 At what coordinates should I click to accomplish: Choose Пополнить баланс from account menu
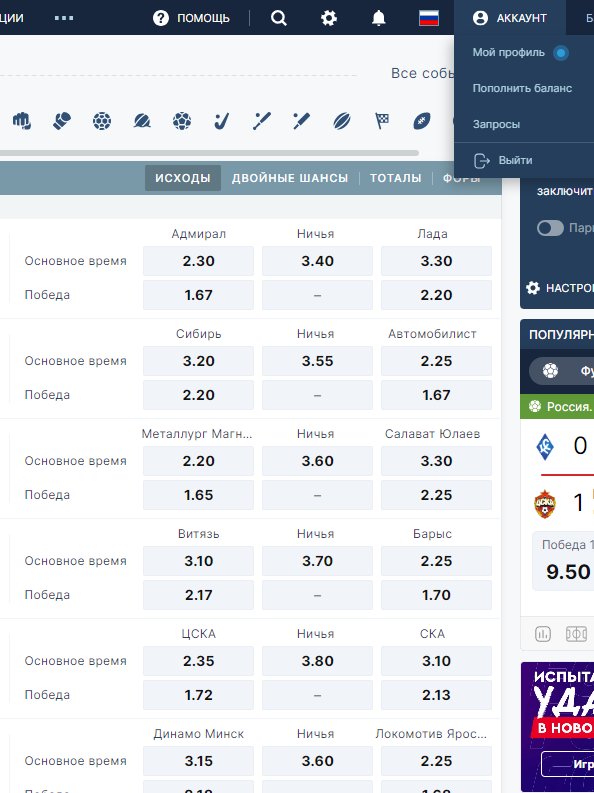coord(522,89)
